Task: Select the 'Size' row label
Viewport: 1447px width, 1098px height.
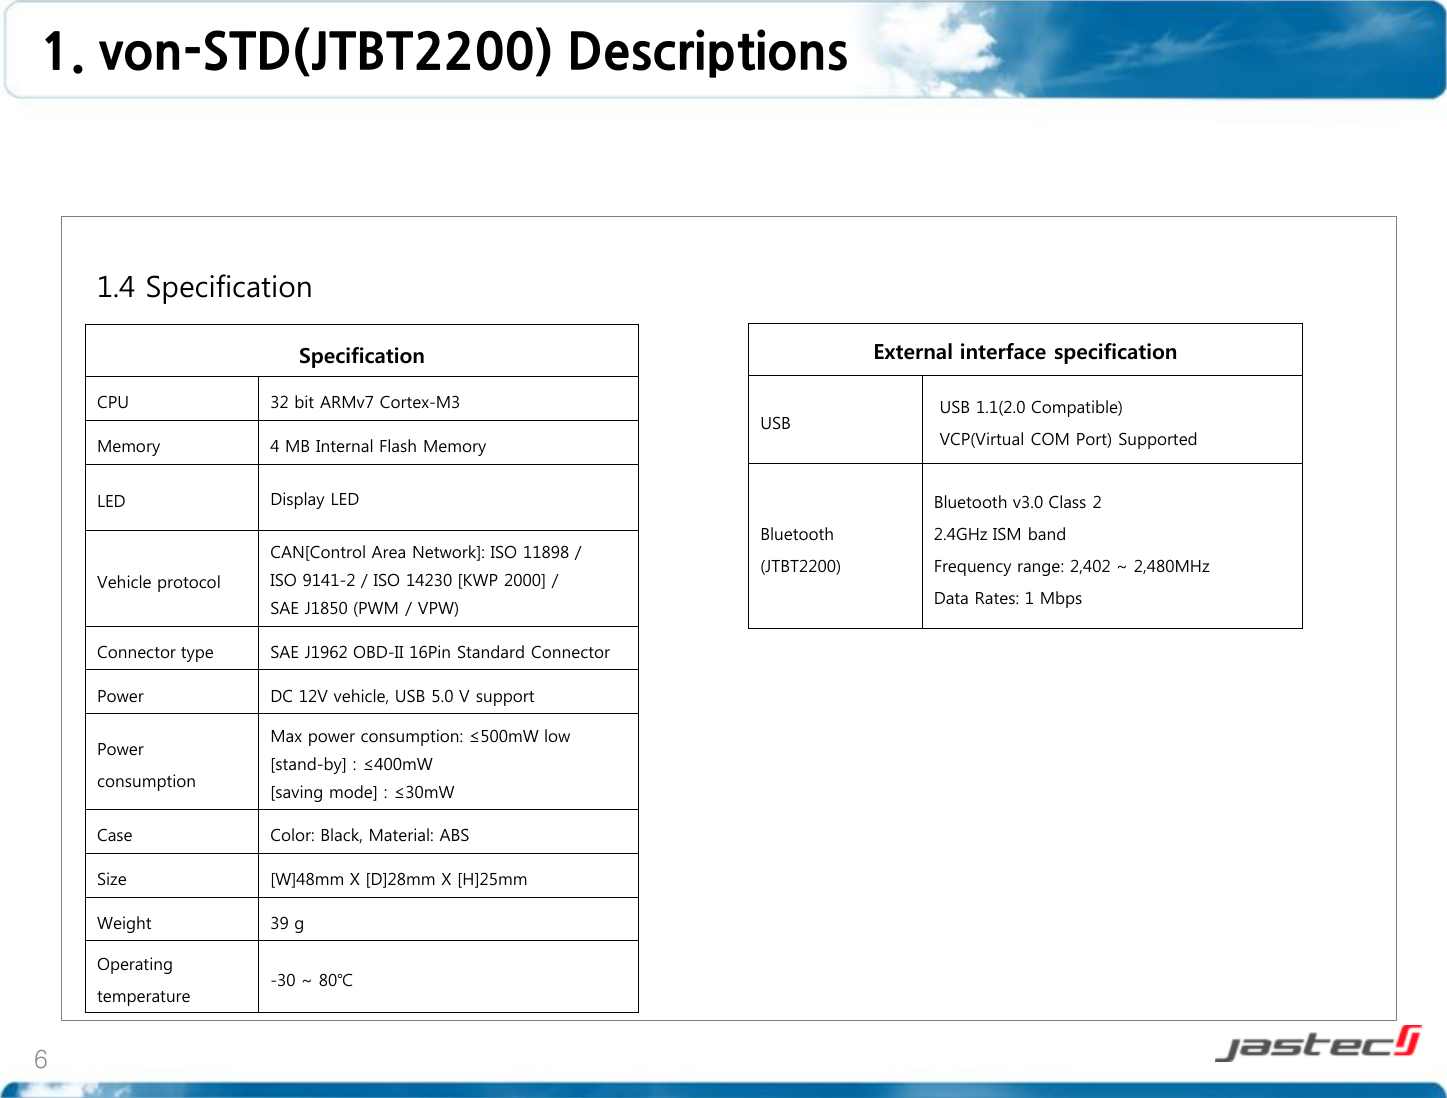Action: point(111,879)
